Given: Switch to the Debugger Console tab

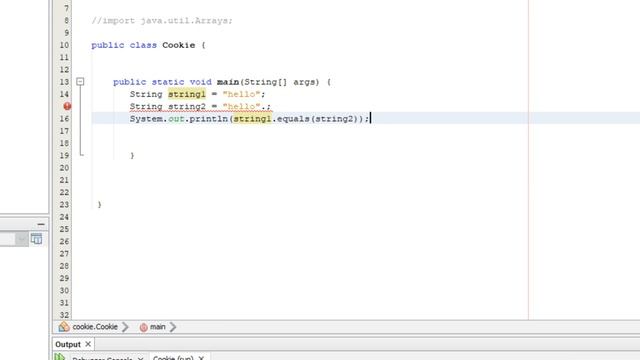Looking at the screenshot, I should point(102,358).
